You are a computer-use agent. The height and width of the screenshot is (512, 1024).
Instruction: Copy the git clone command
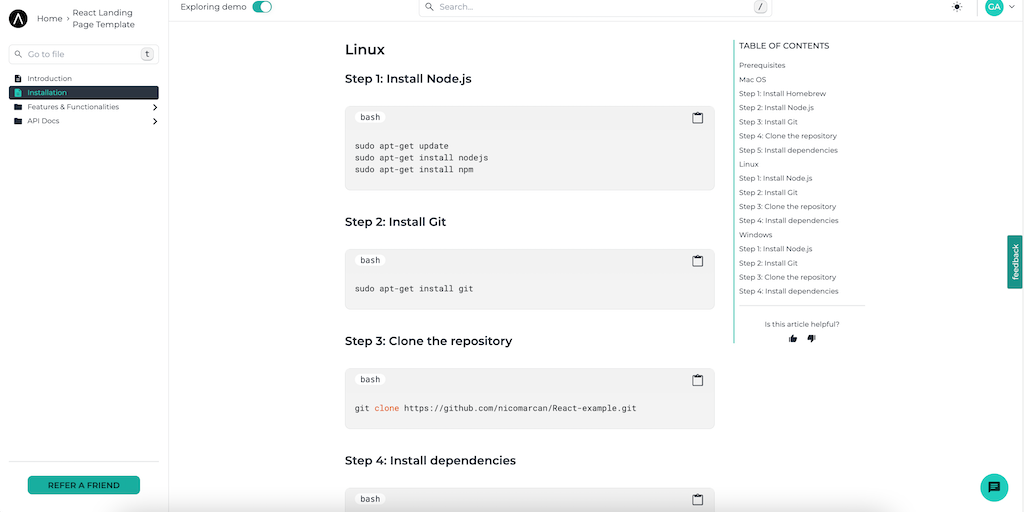[x=698, y=380]
